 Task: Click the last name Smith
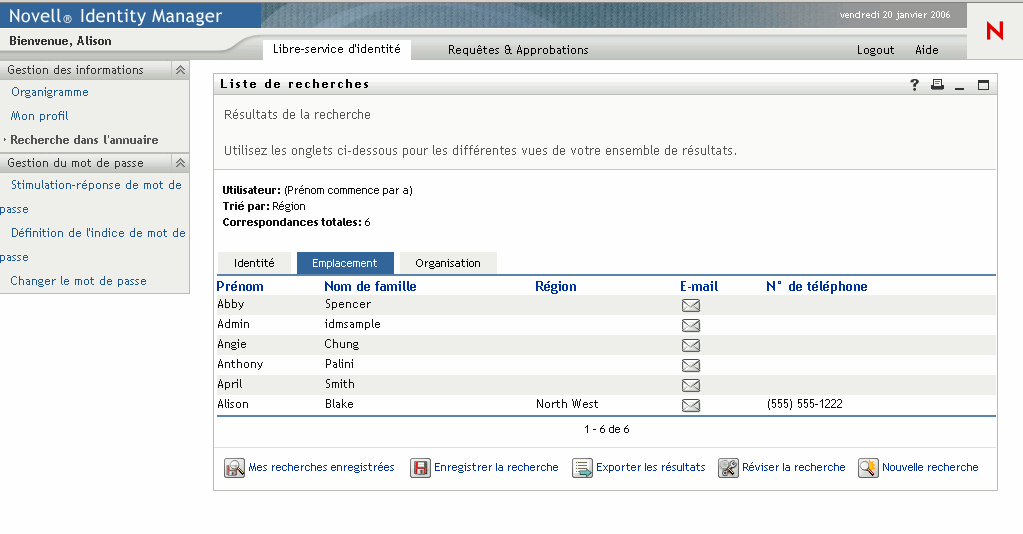tap(340, 384)
